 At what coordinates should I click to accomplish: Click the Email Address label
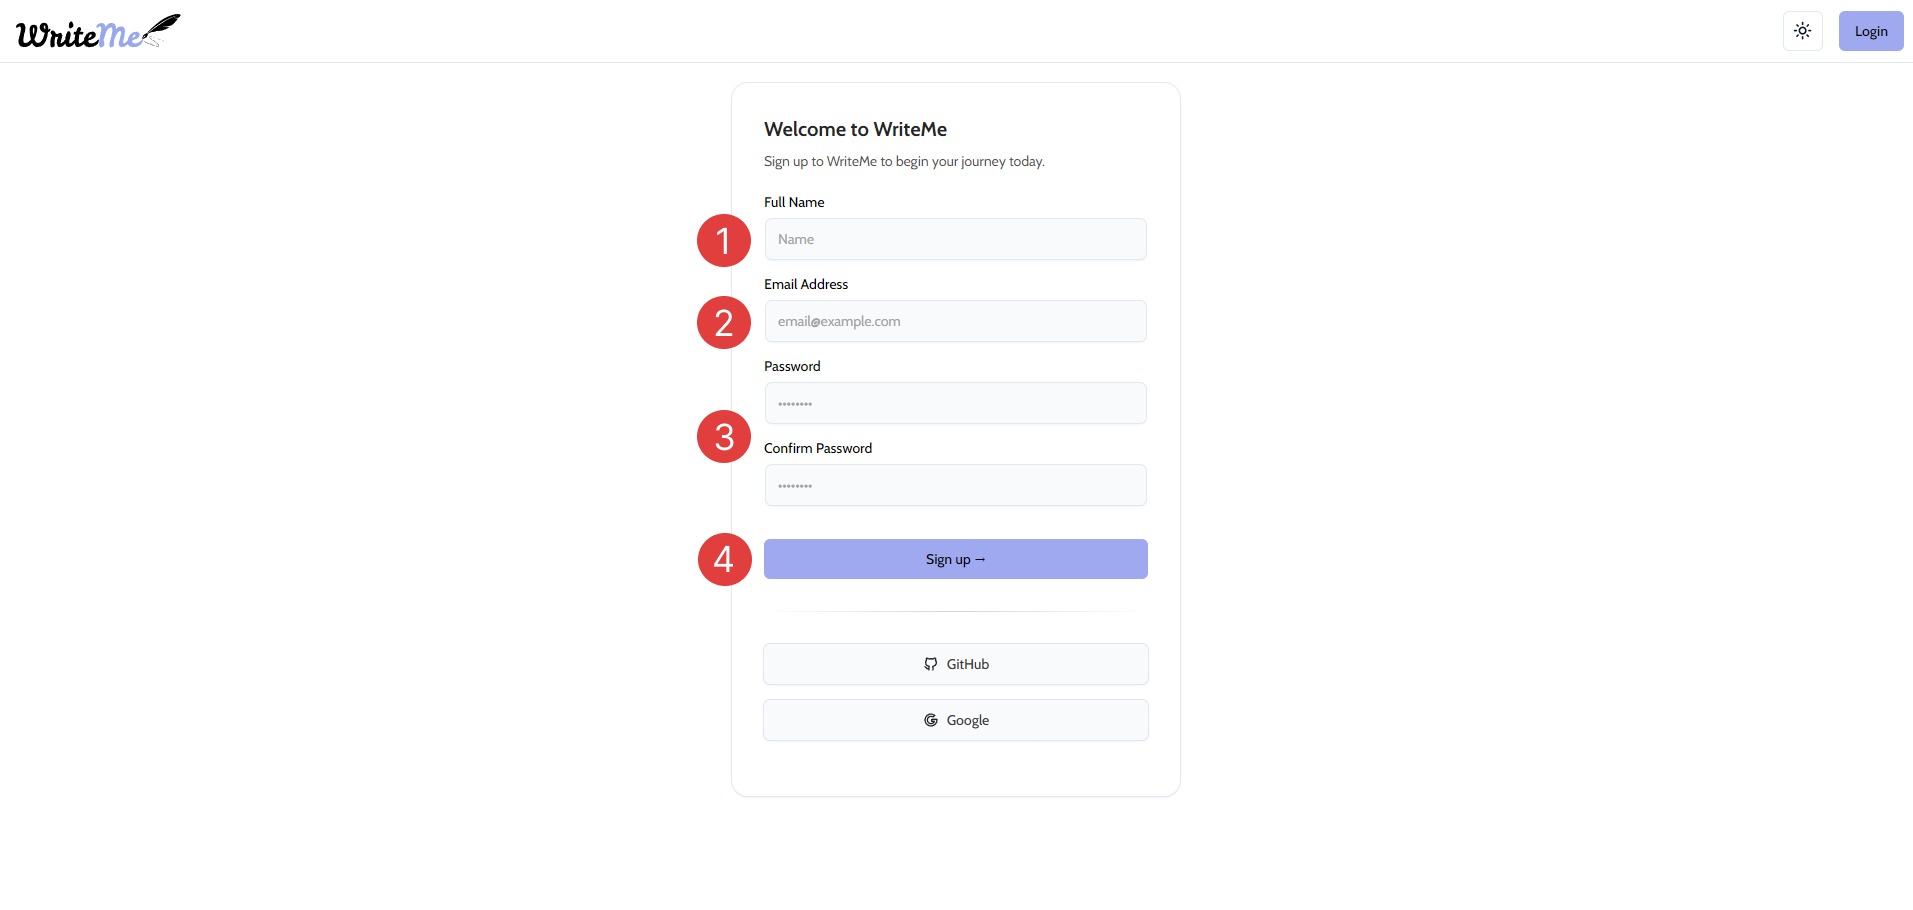pyautogui.click(x=806, y=284)
